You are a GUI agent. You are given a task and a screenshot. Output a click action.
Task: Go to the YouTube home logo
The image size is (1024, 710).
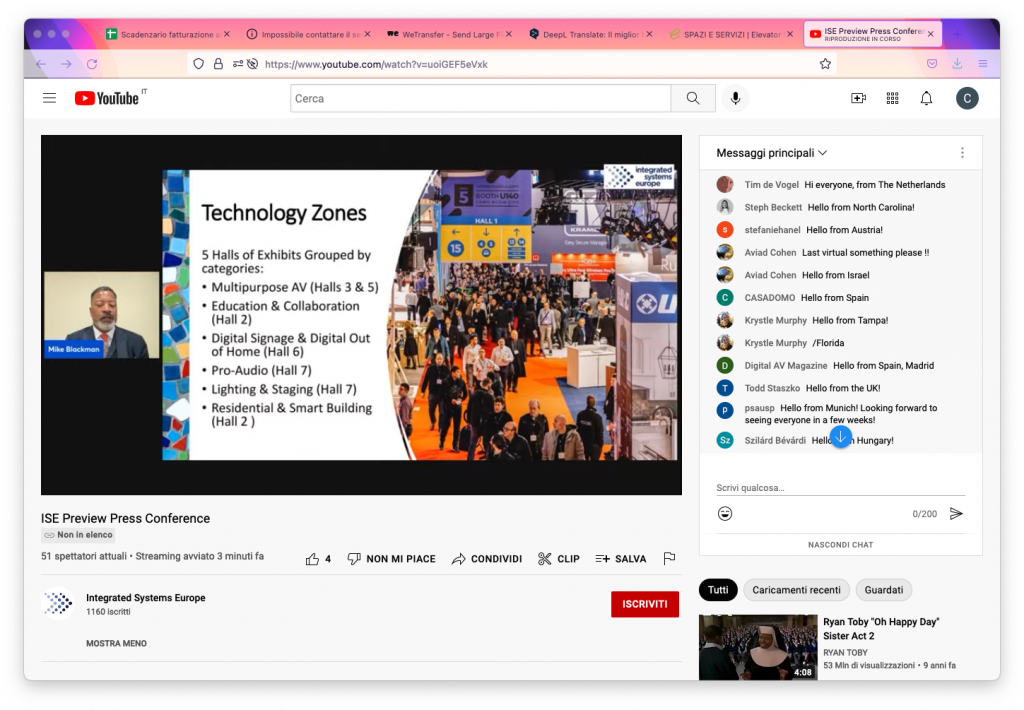(x=107, y=98)
